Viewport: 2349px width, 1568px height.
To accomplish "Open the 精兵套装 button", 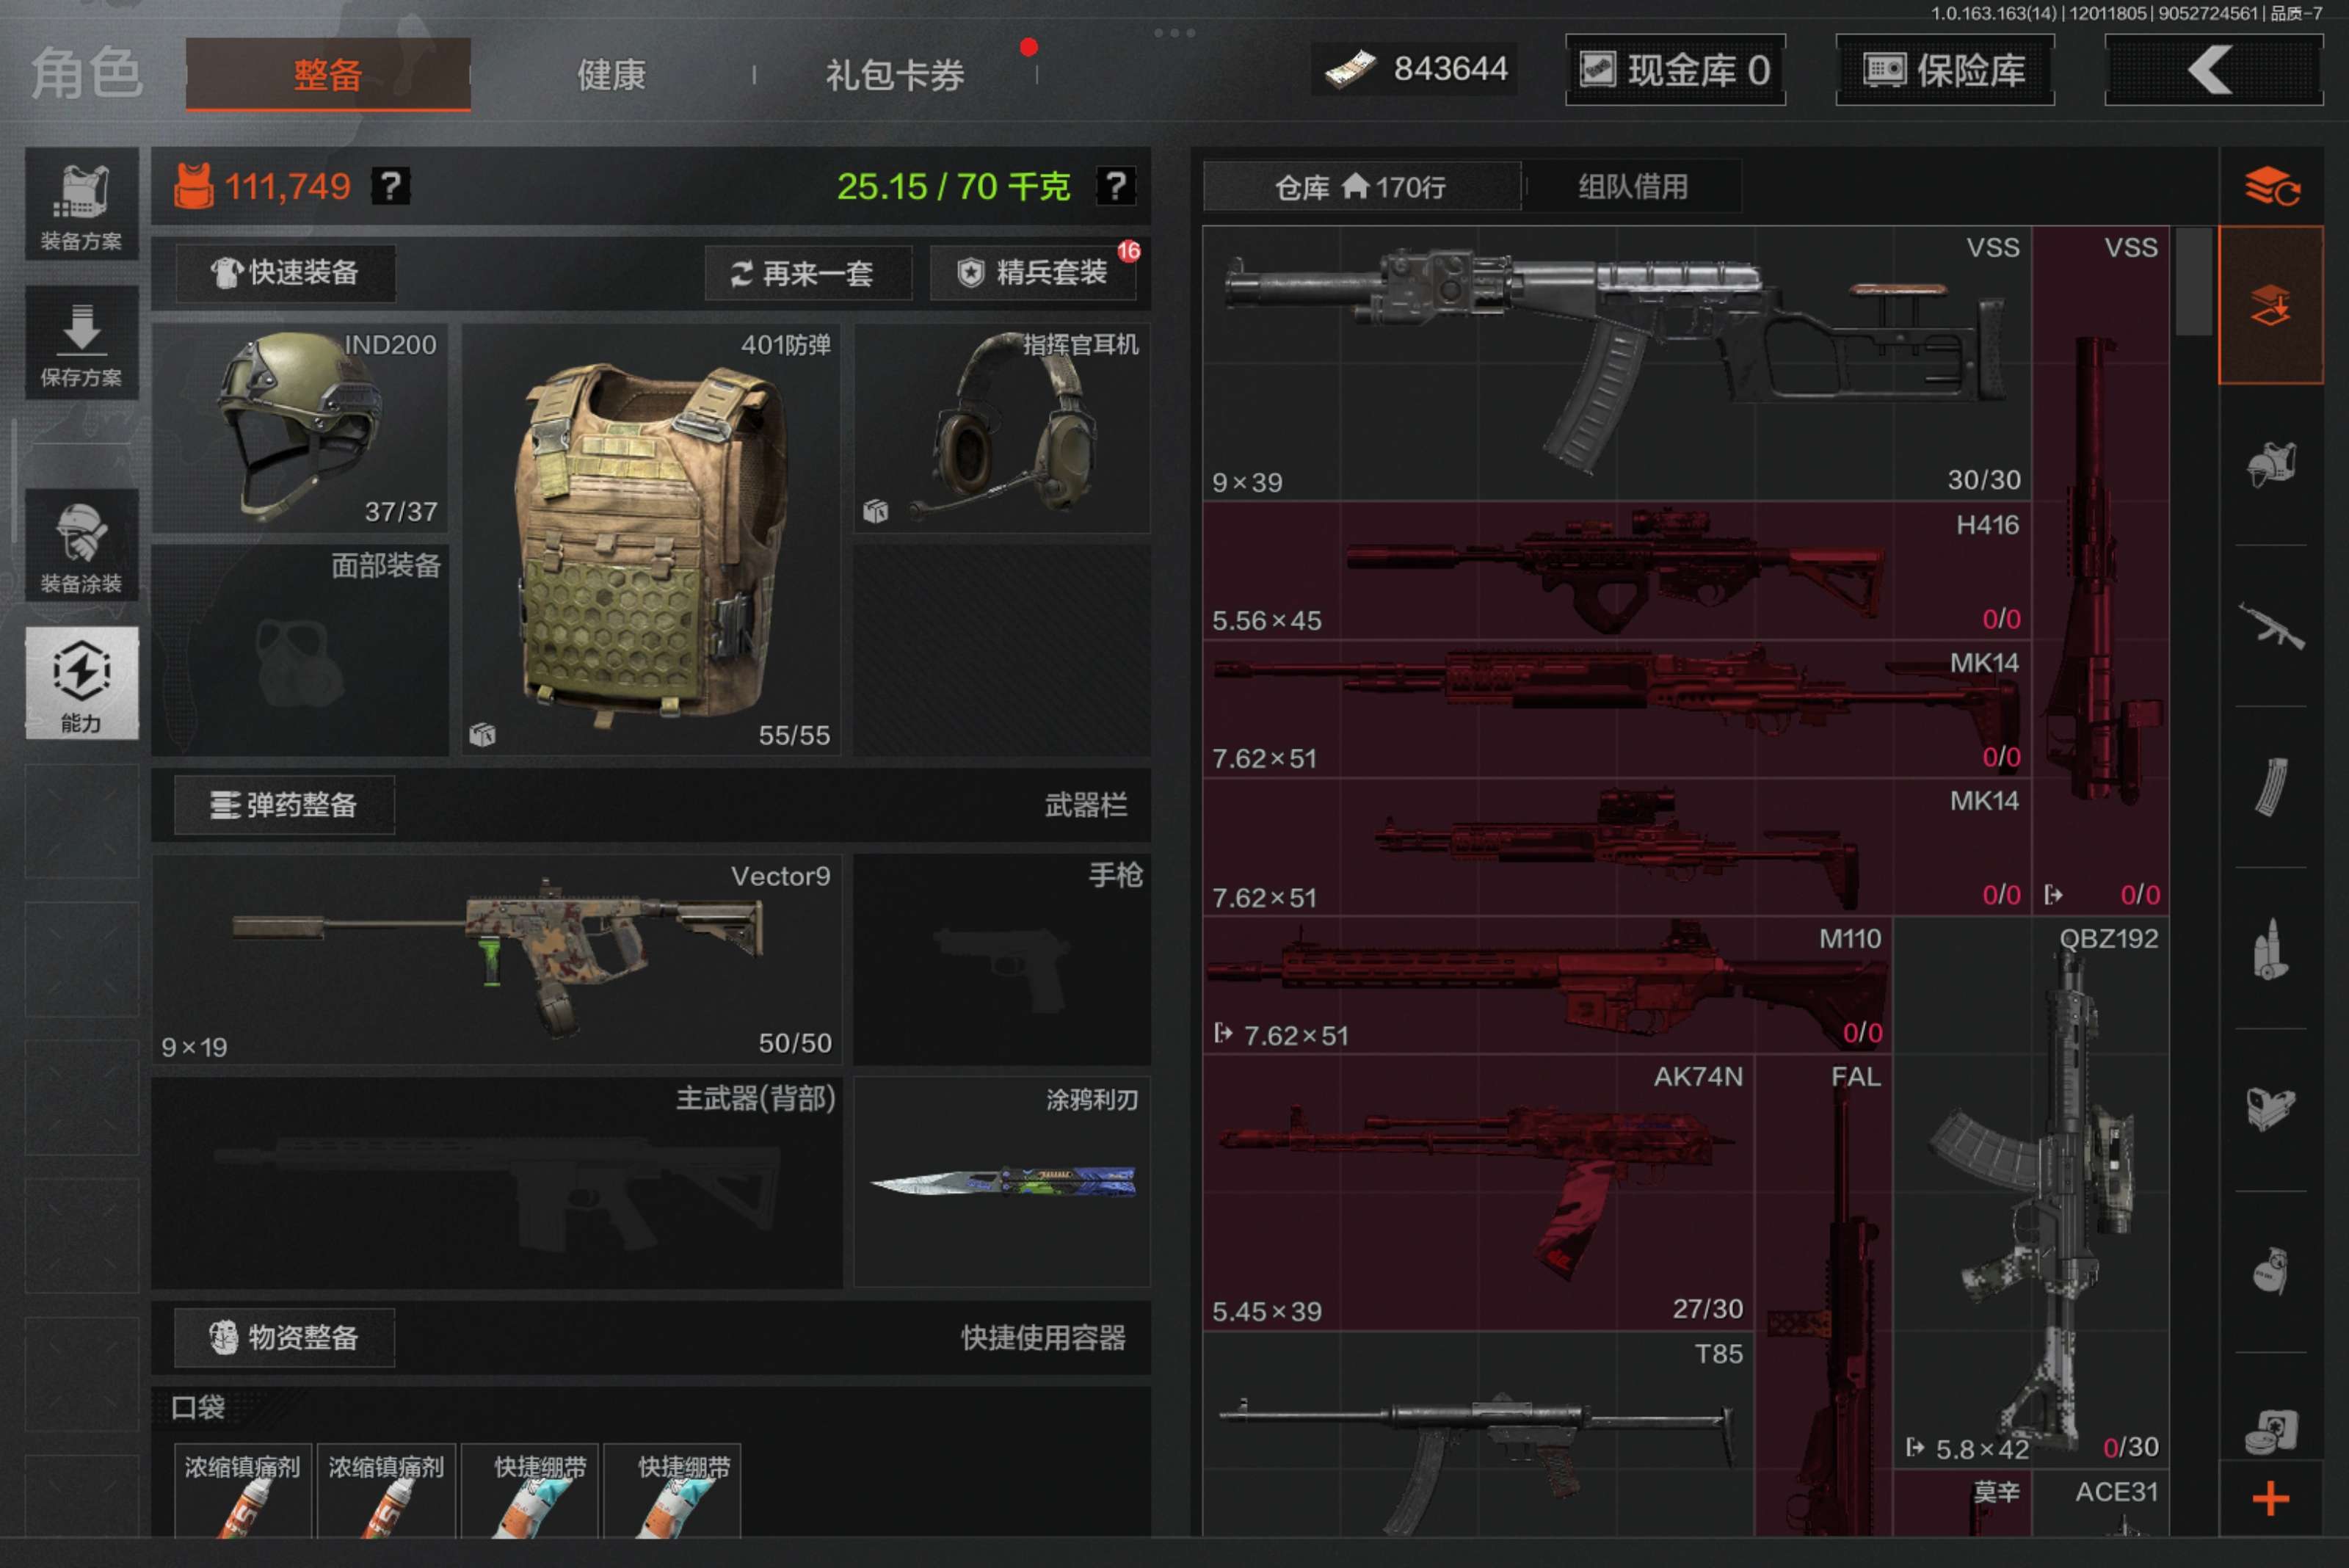I will [x=1033, y=273].
